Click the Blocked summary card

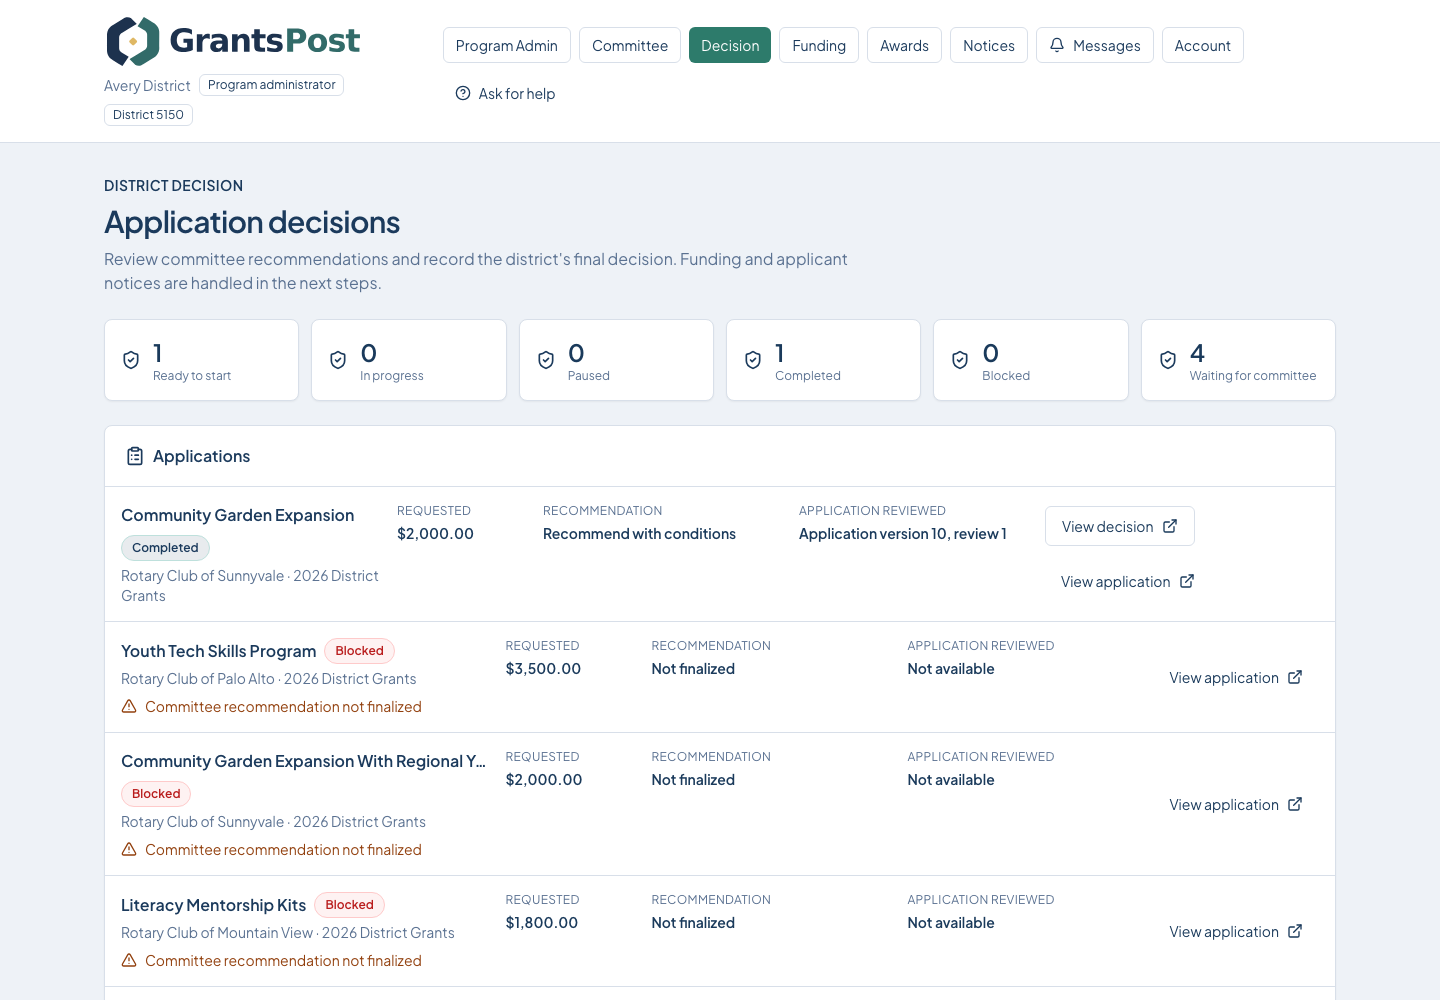click(x=1031, y=360)
